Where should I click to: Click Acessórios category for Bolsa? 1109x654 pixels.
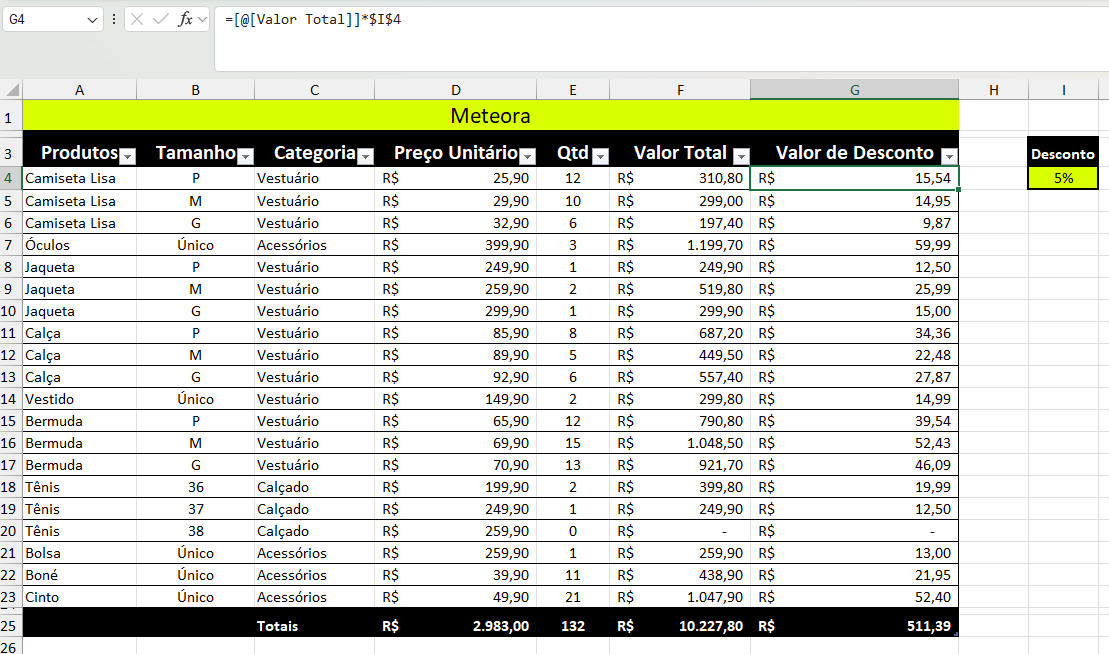click(x=314, y=553)
